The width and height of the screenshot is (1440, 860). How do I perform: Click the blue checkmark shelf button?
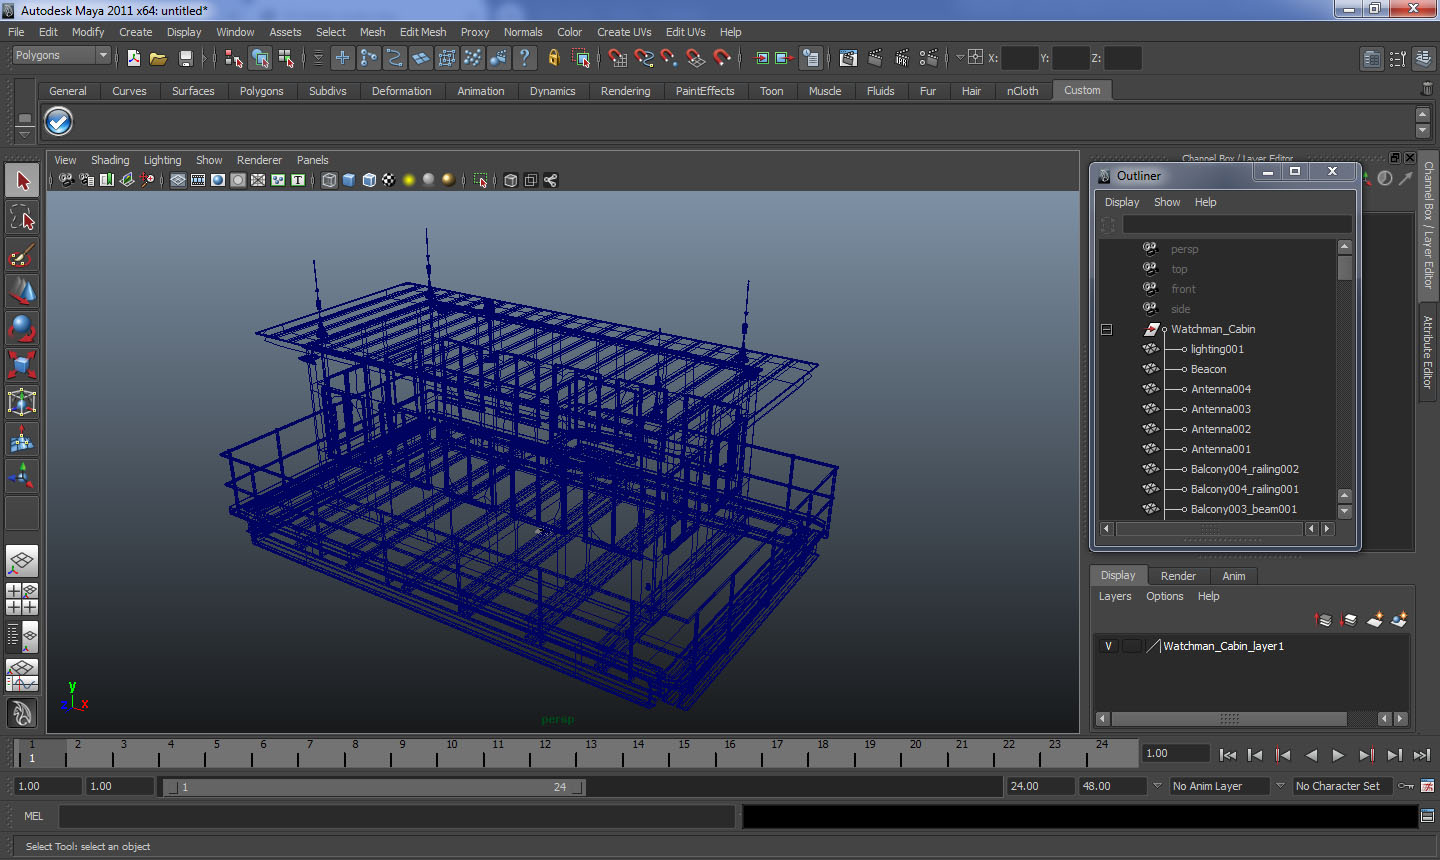[59, 122]
